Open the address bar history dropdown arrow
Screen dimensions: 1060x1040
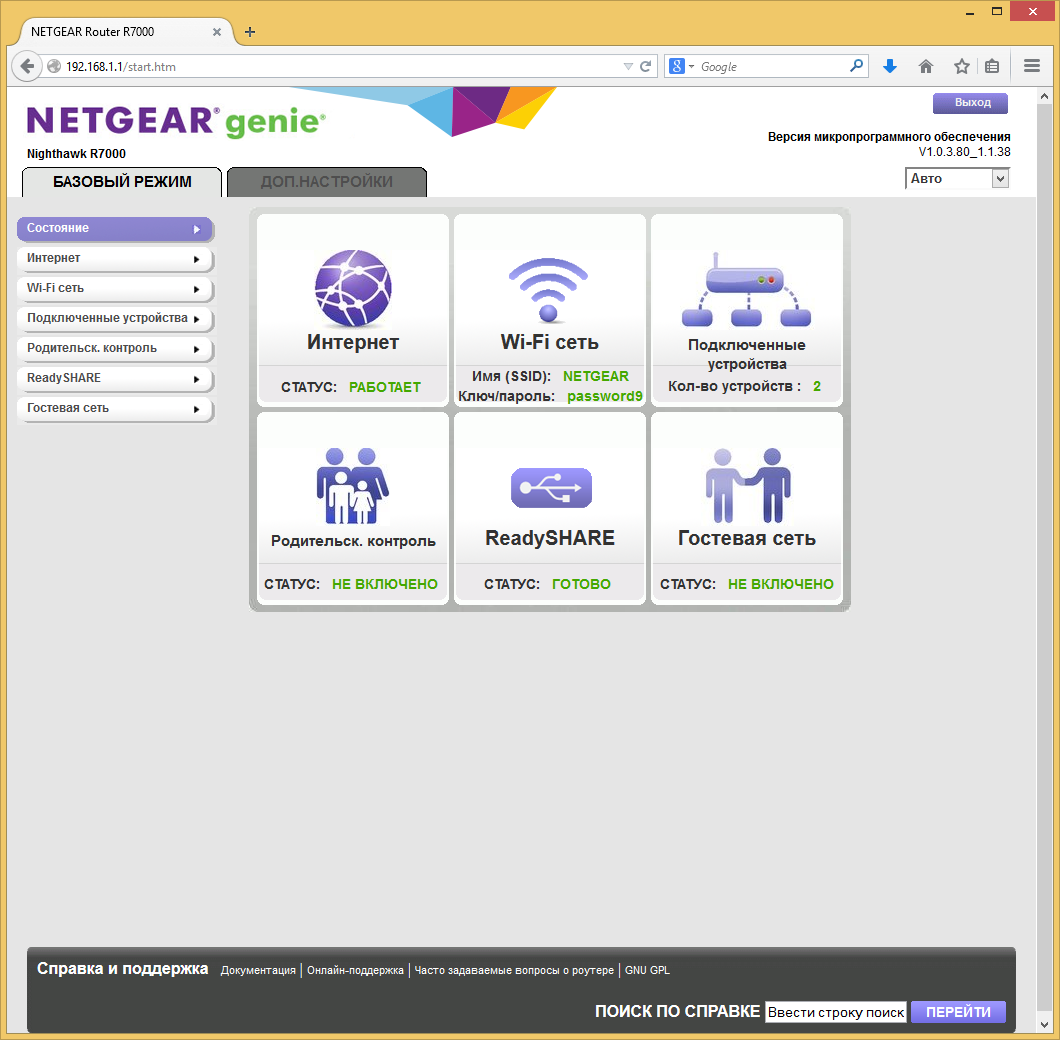[x=628, y=66]
